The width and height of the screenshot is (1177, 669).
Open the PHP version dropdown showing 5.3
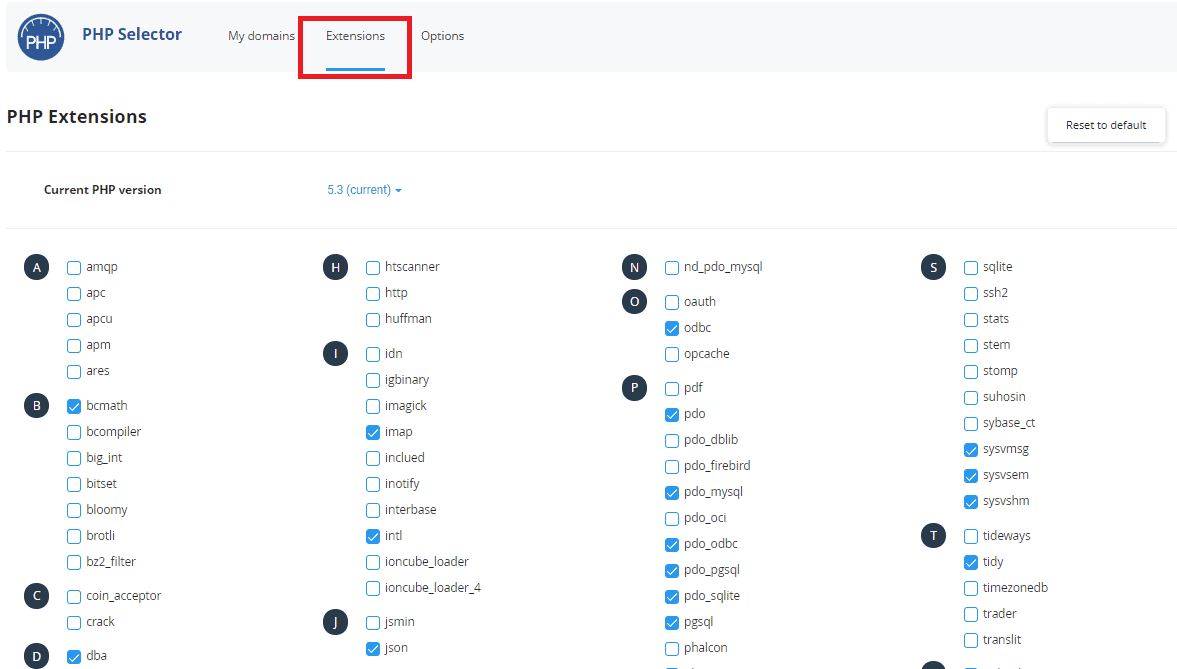(364, 189)
